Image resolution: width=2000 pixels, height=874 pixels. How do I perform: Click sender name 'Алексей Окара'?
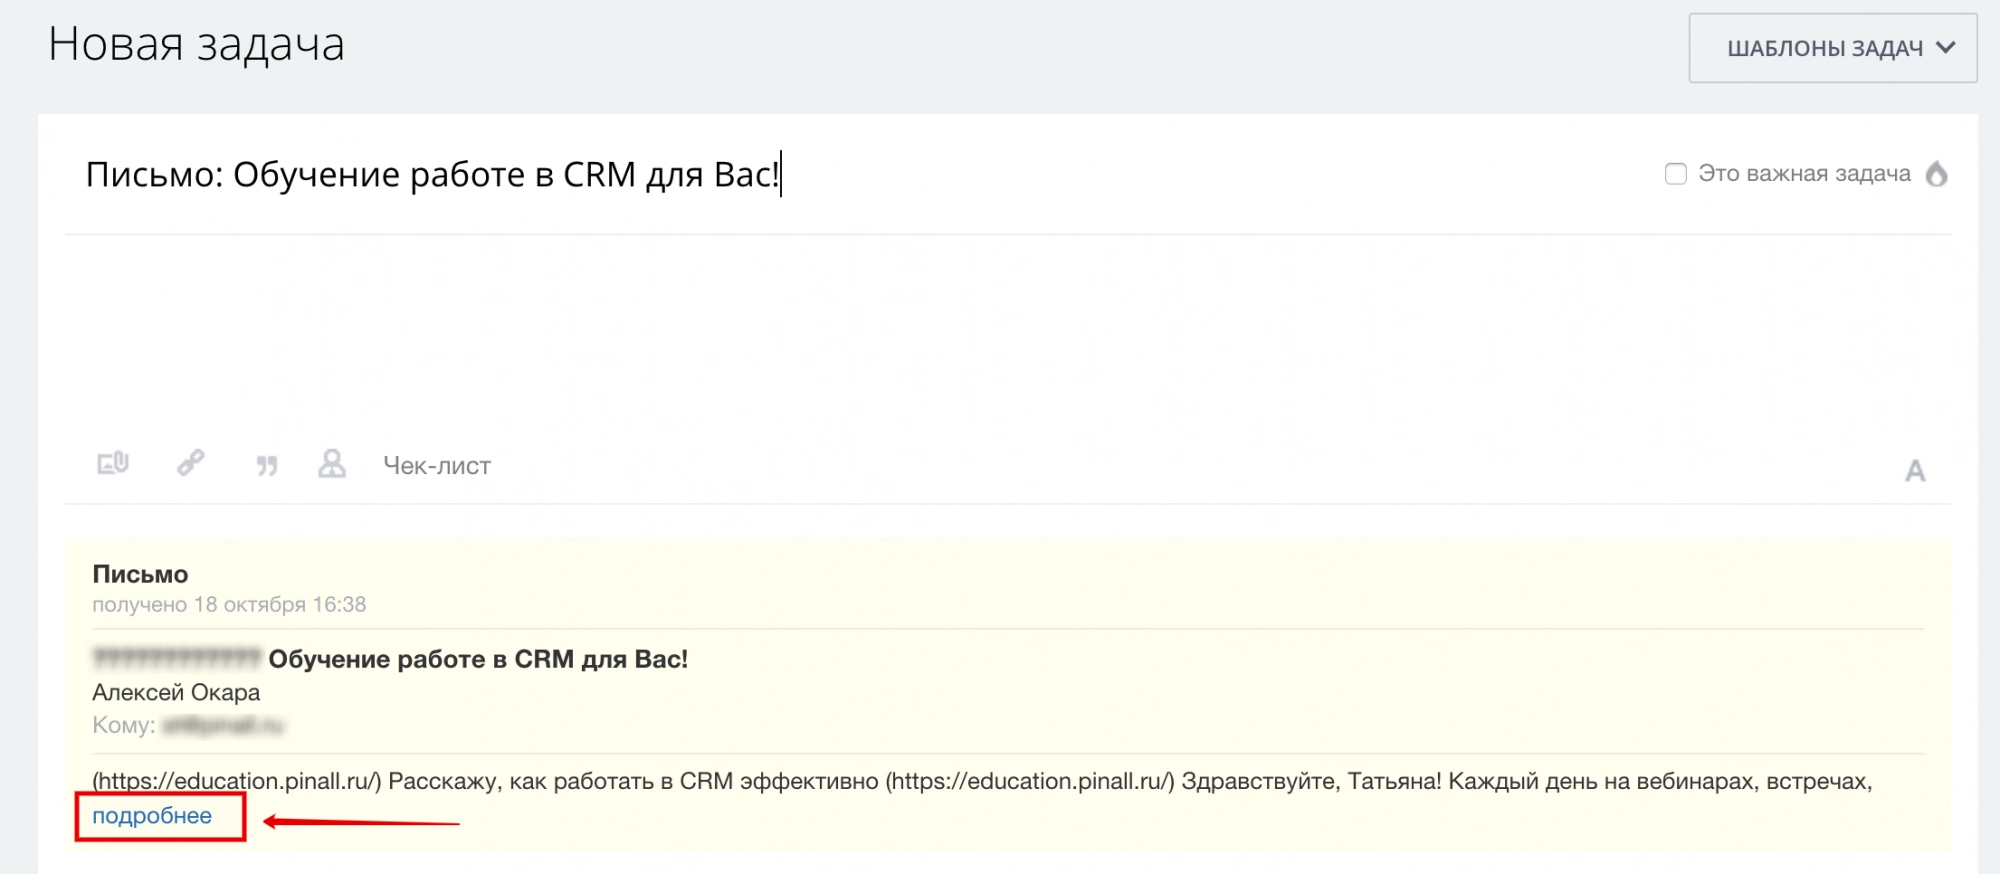pos(176,693)
